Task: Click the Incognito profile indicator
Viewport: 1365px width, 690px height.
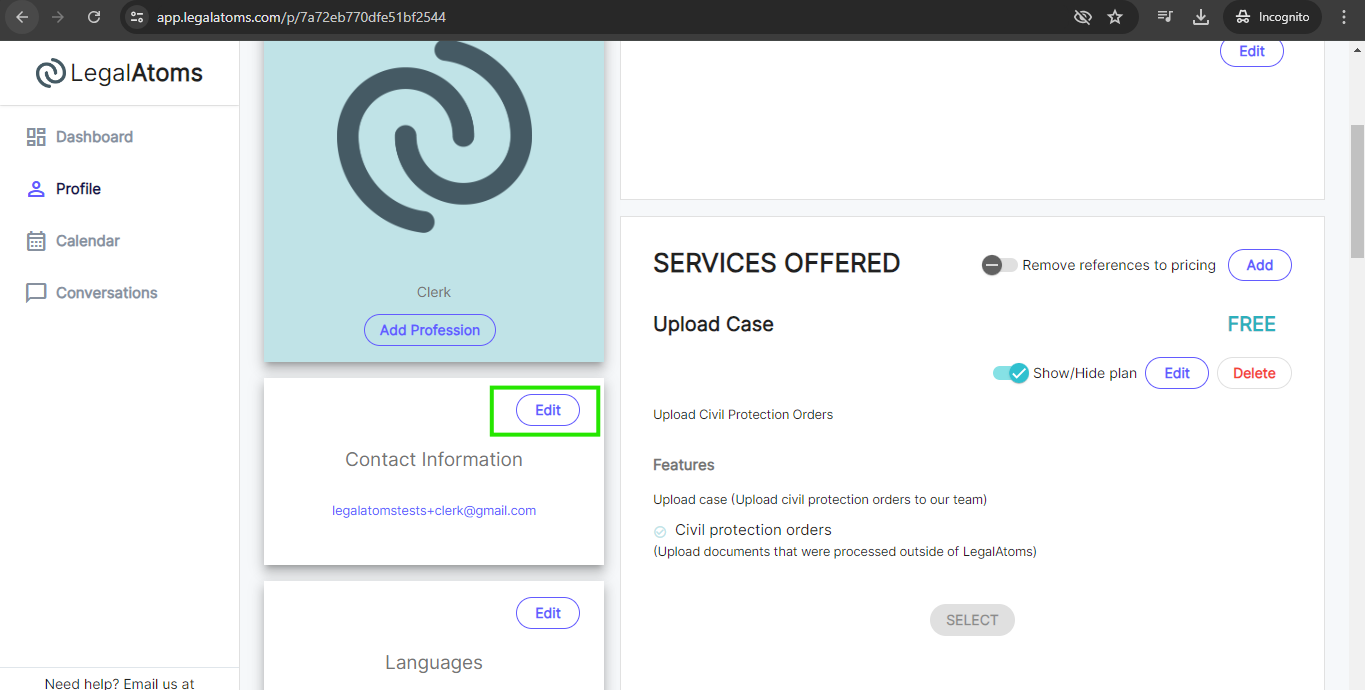Action: [x=1272, y=17]
